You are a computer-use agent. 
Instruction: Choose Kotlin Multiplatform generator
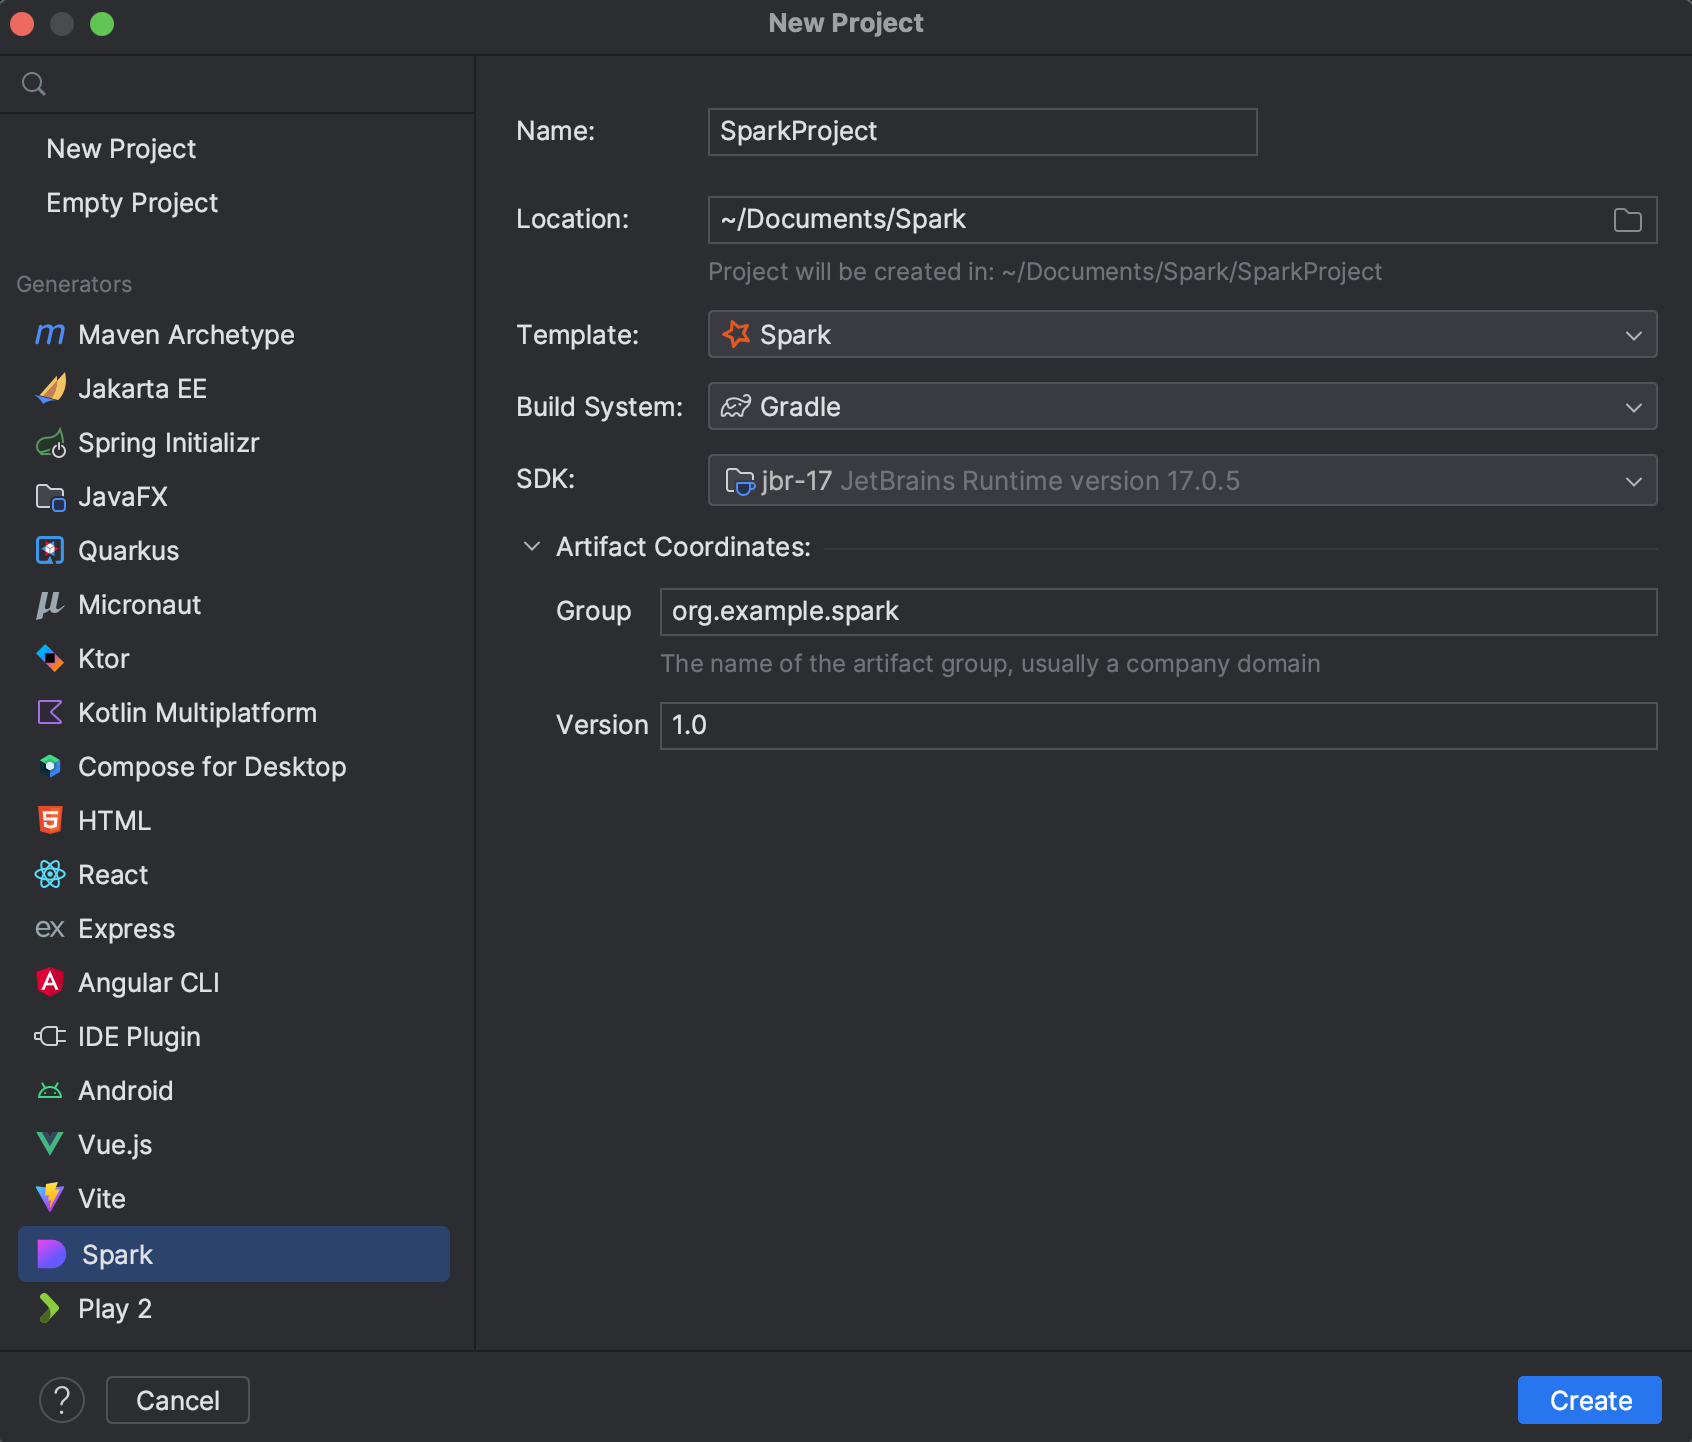197,713
